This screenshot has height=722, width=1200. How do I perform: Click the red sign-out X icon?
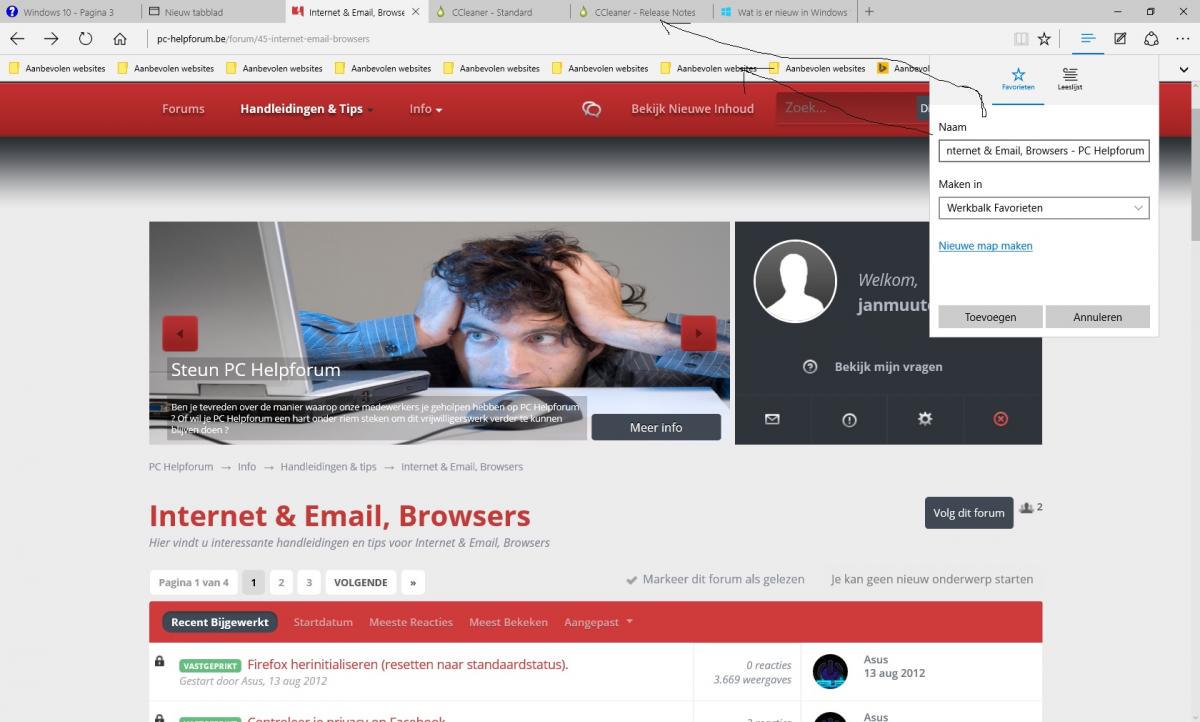point(1001,420)
